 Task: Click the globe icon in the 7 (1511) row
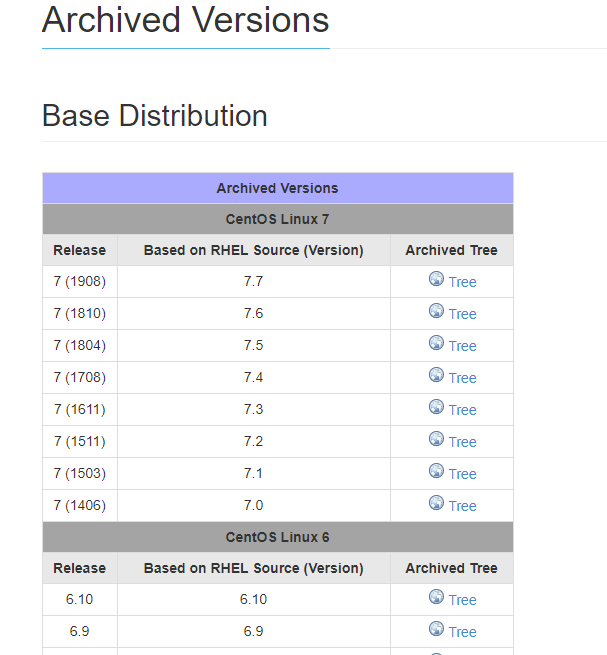(x=436, y=439)
